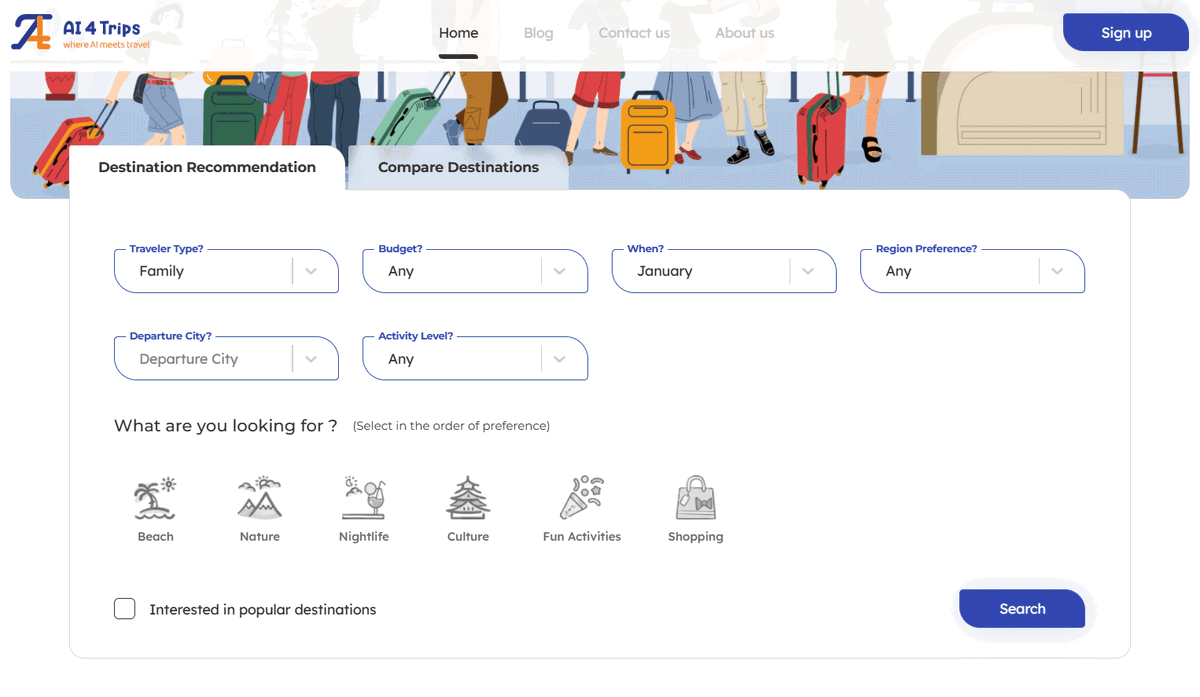Go to Contact us page
This screenshot has height=697, width=1200.
tap(634, 33)
